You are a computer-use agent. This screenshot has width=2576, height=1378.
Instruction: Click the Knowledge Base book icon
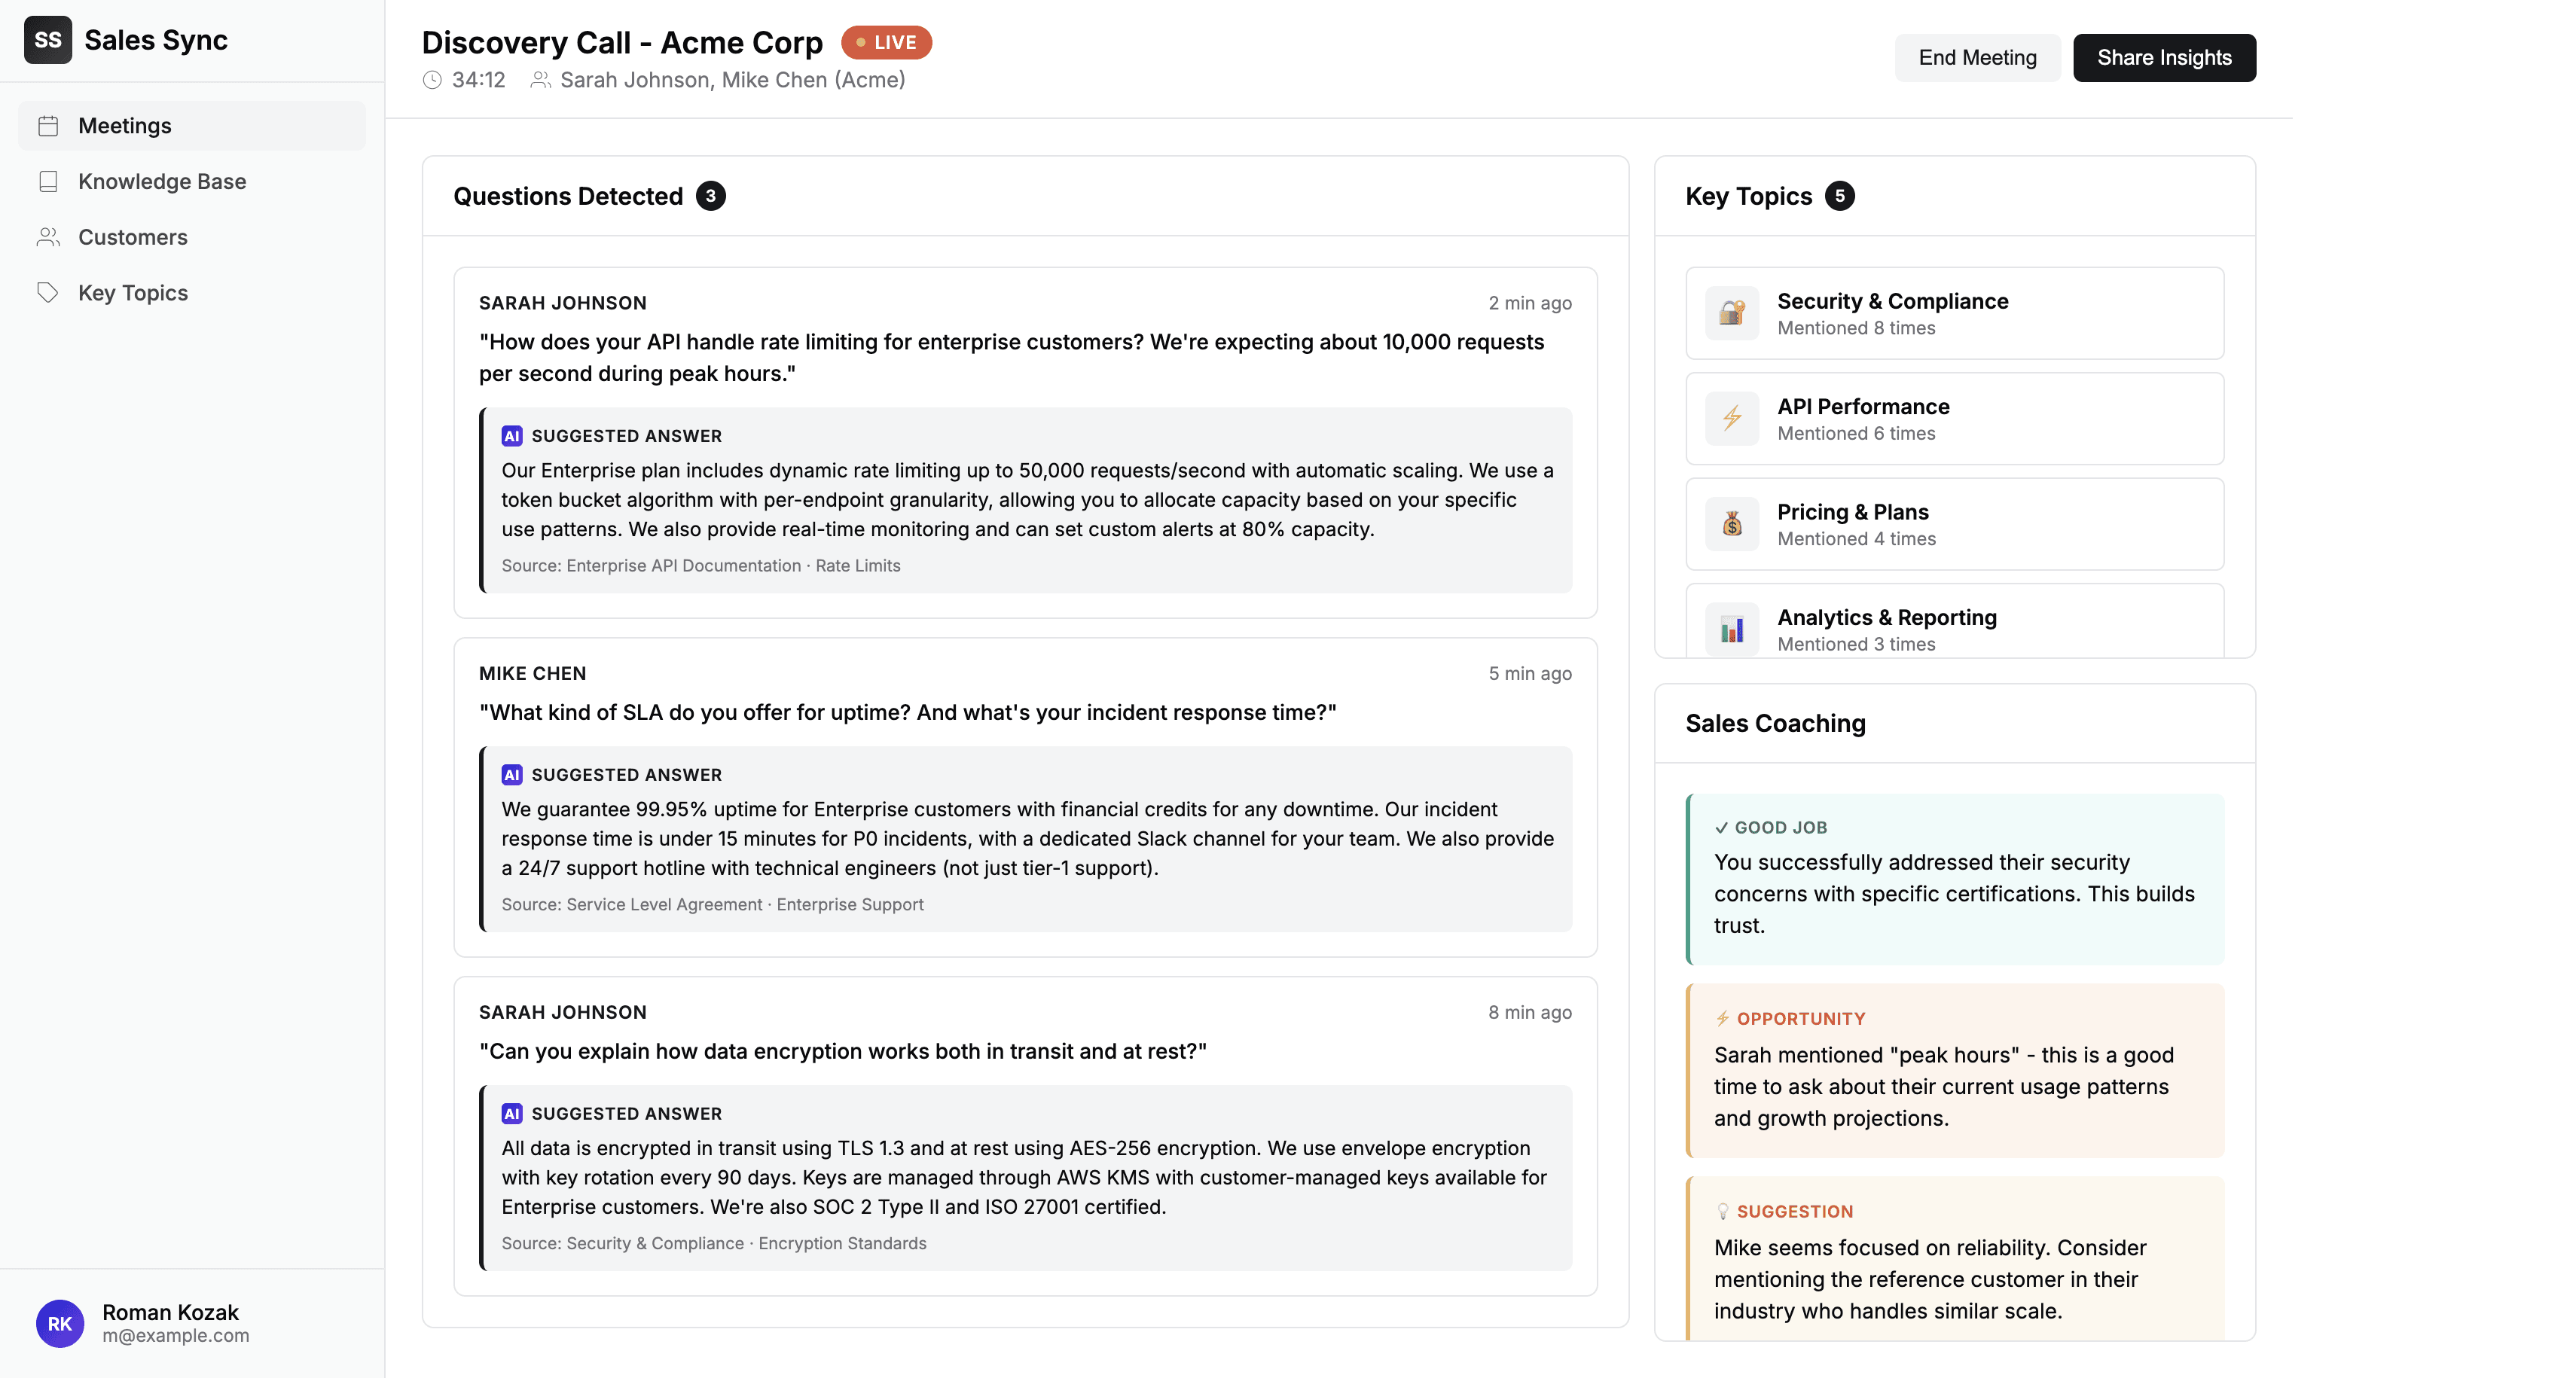pos(48,181)
